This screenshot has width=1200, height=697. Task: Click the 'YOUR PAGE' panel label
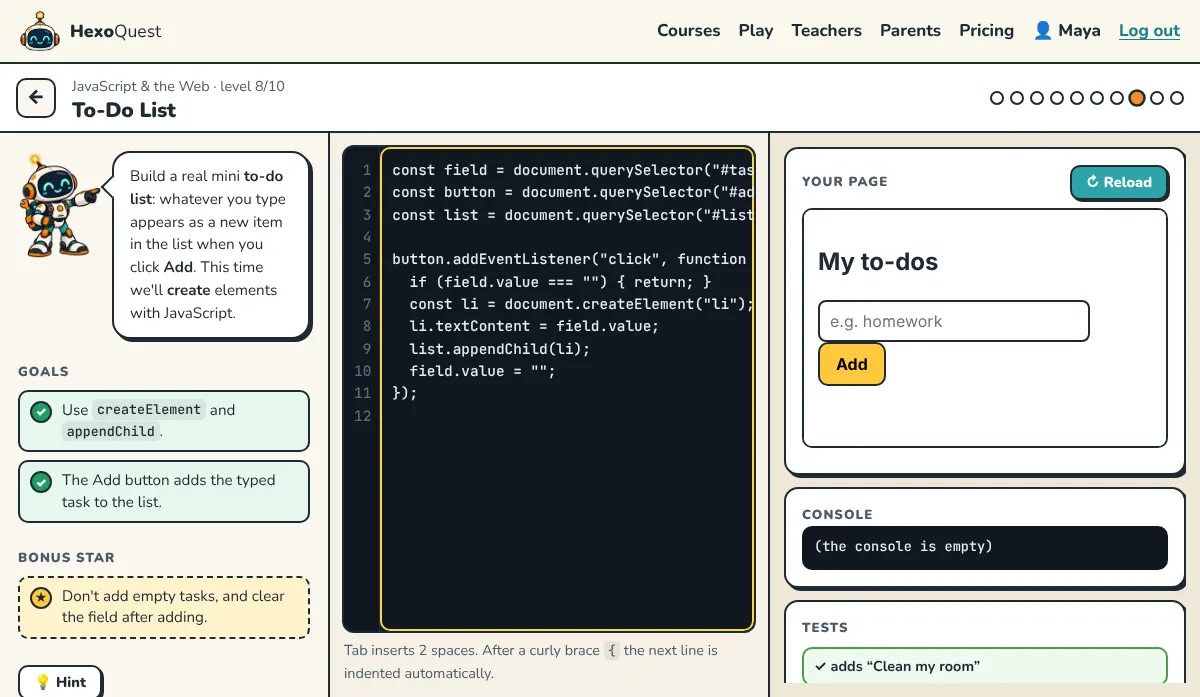(845, 182)
